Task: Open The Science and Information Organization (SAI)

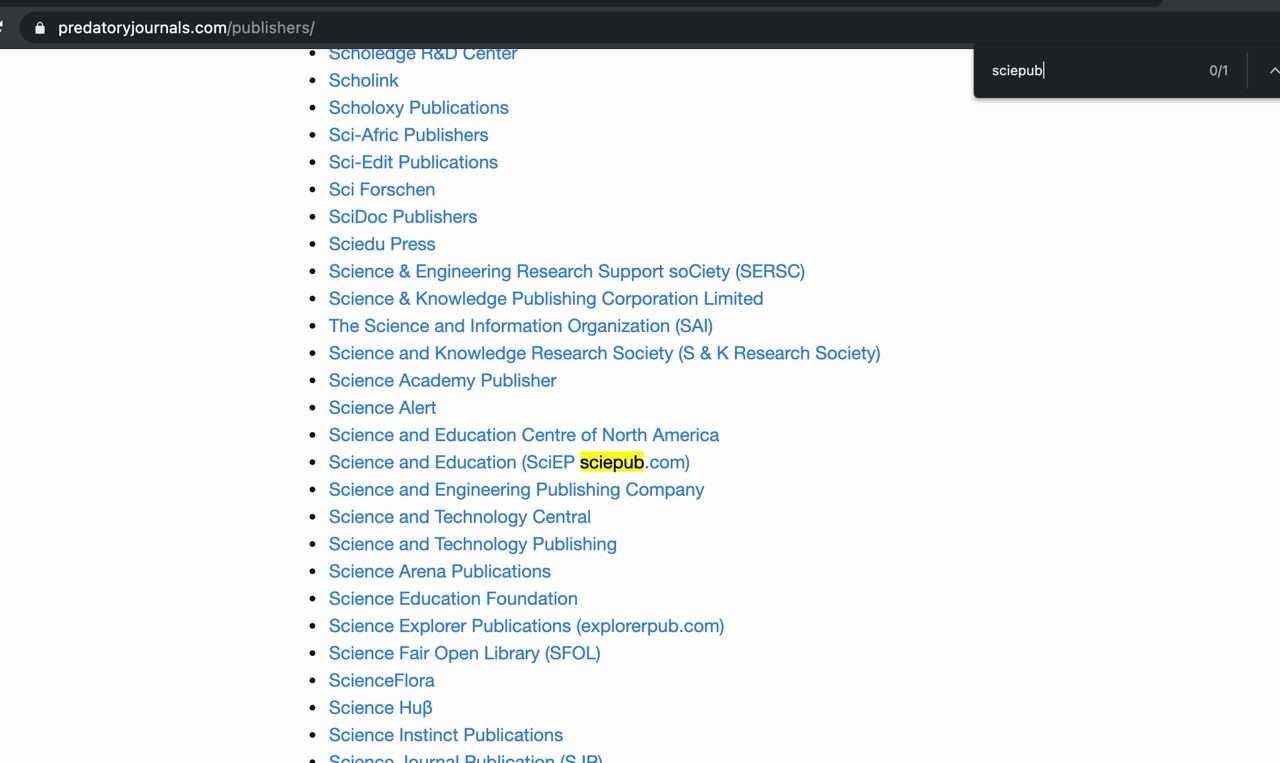Action: 521,325
